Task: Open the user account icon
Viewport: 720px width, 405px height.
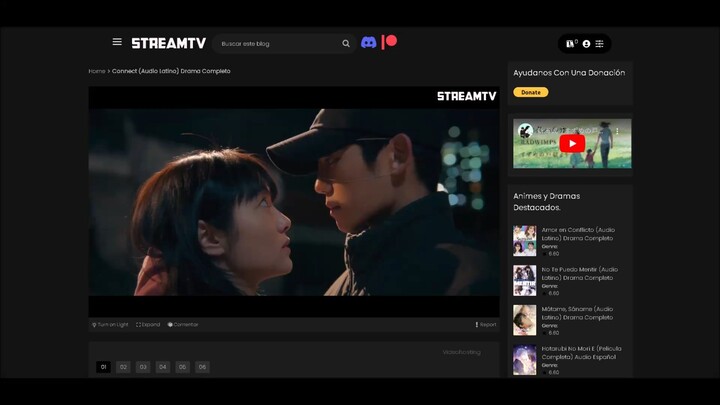Action: coord(586,44)
